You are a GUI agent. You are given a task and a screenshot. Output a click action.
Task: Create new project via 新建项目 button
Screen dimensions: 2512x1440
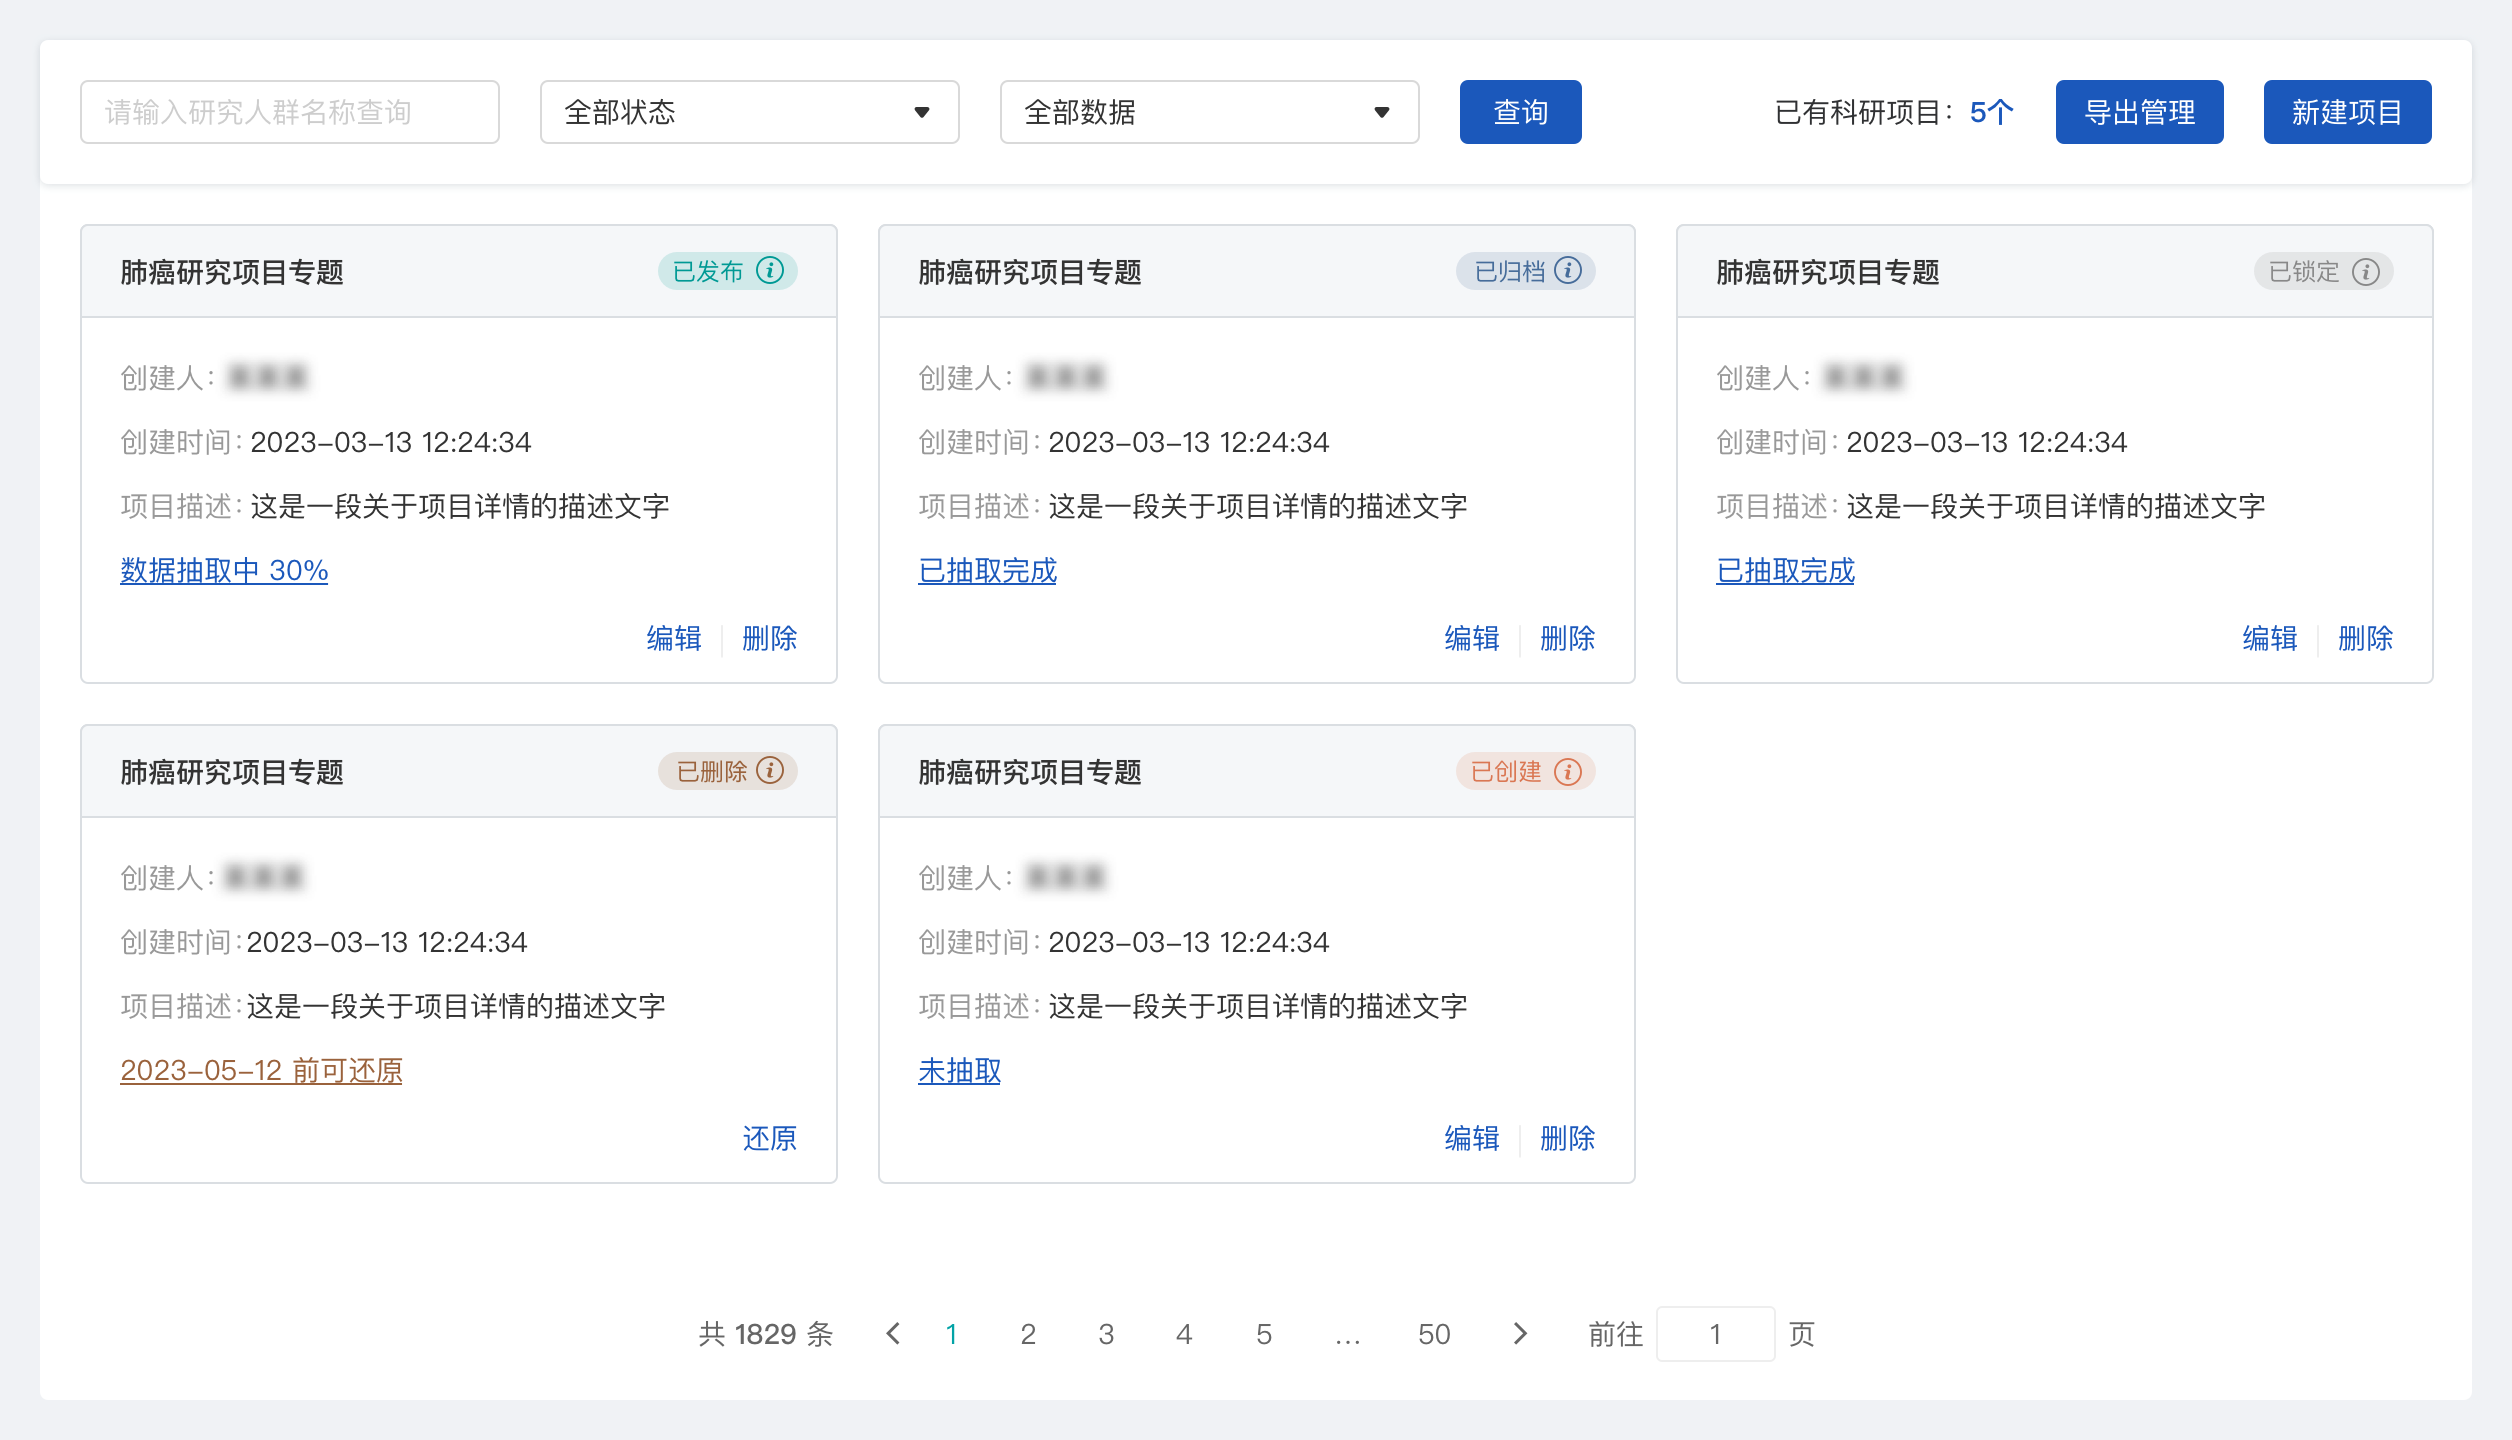(2347, 112)
